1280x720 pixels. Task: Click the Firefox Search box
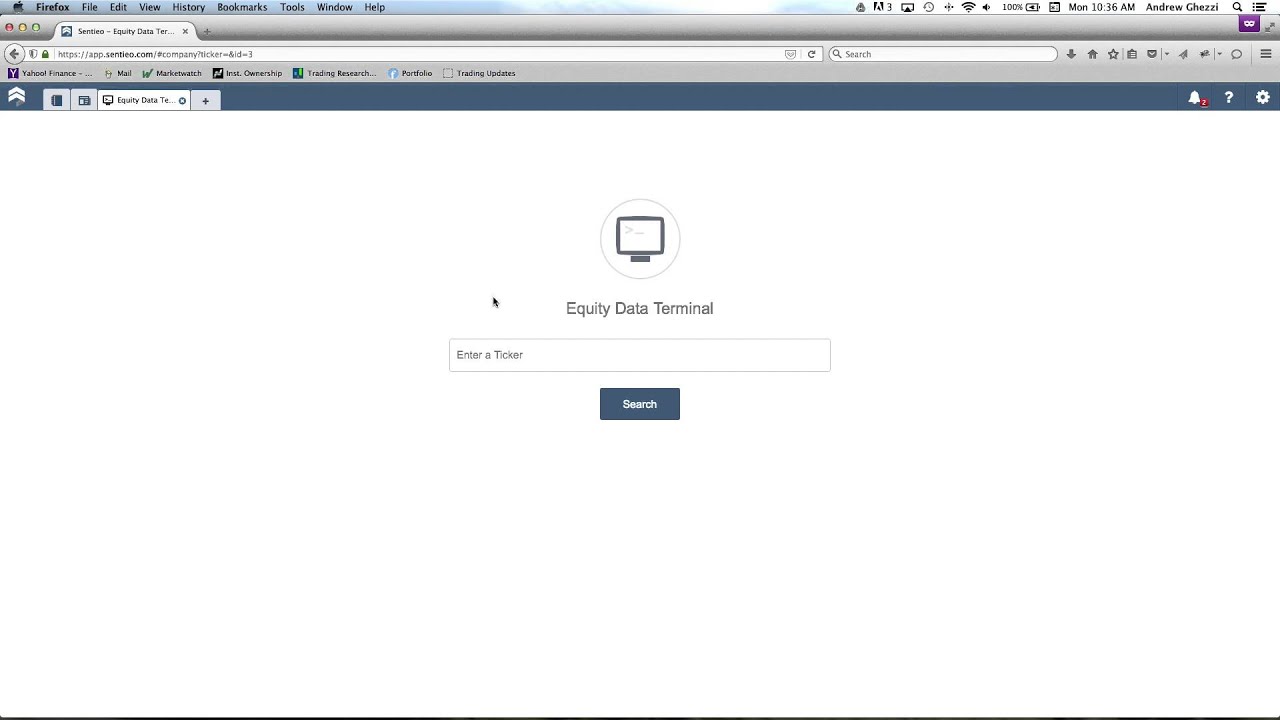[x=943, y=54]
